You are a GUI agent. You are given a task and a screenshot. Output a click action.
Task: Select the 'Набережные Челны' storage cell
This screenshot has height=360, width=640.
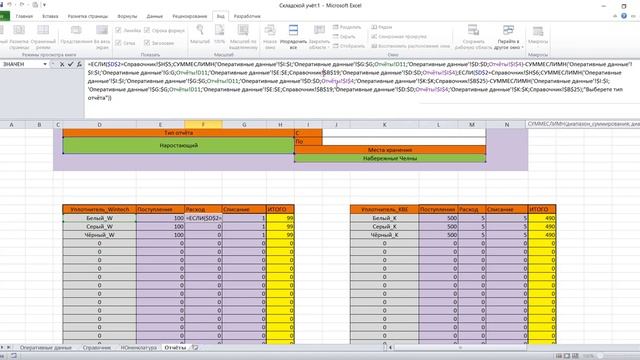tap(390, 158)
